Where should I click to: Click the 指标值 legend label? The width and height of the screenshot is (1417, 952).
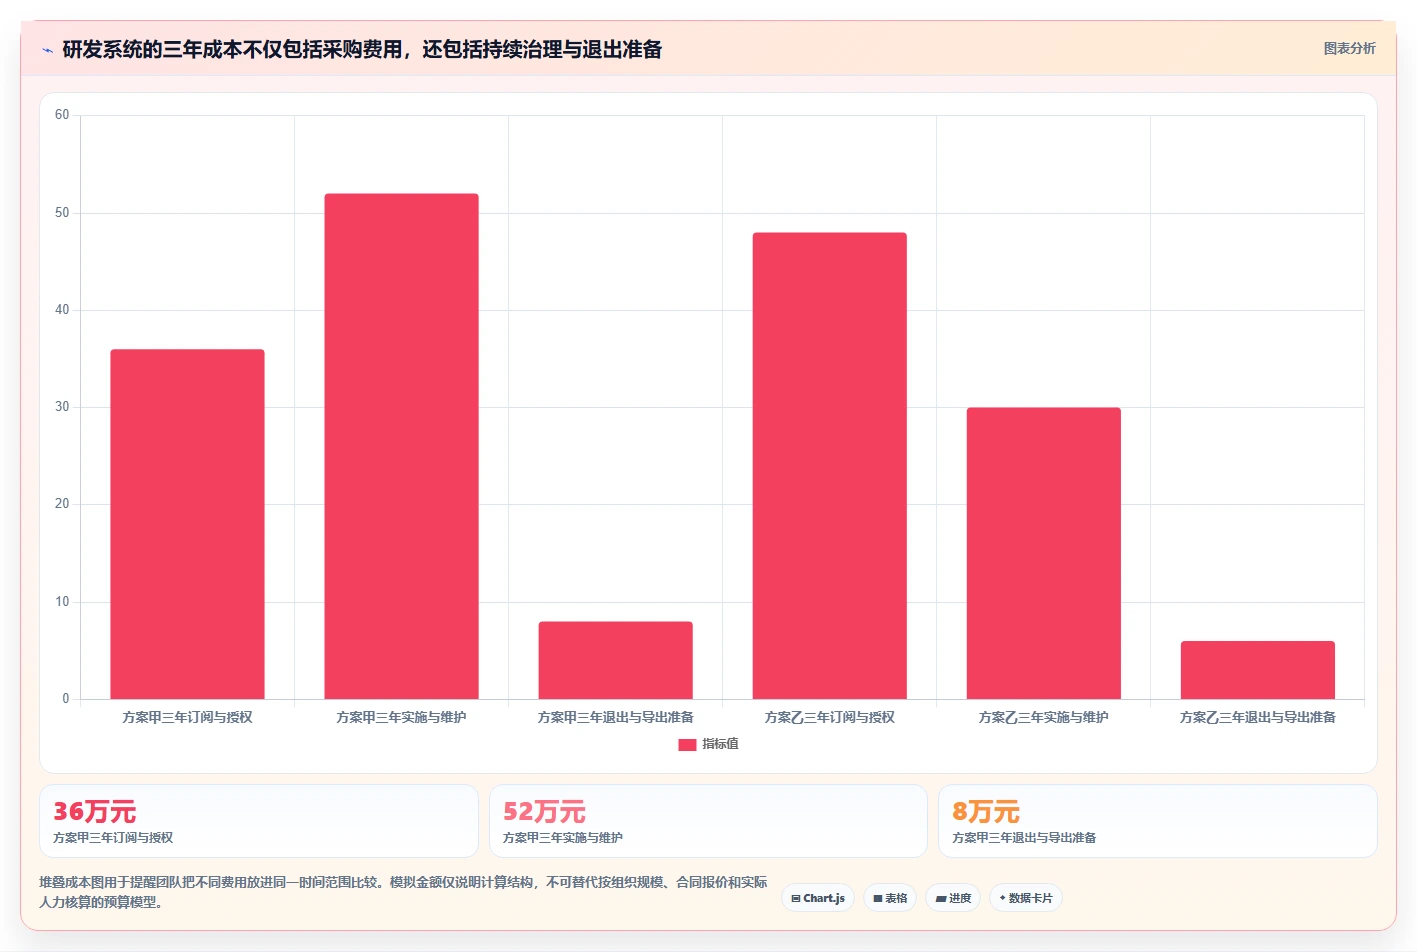pyautogui.click(x=720, y=744)
